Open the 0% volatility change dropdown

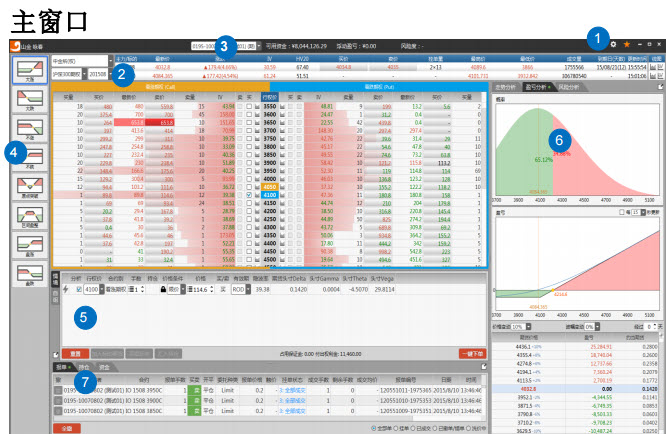pos(597,327)
